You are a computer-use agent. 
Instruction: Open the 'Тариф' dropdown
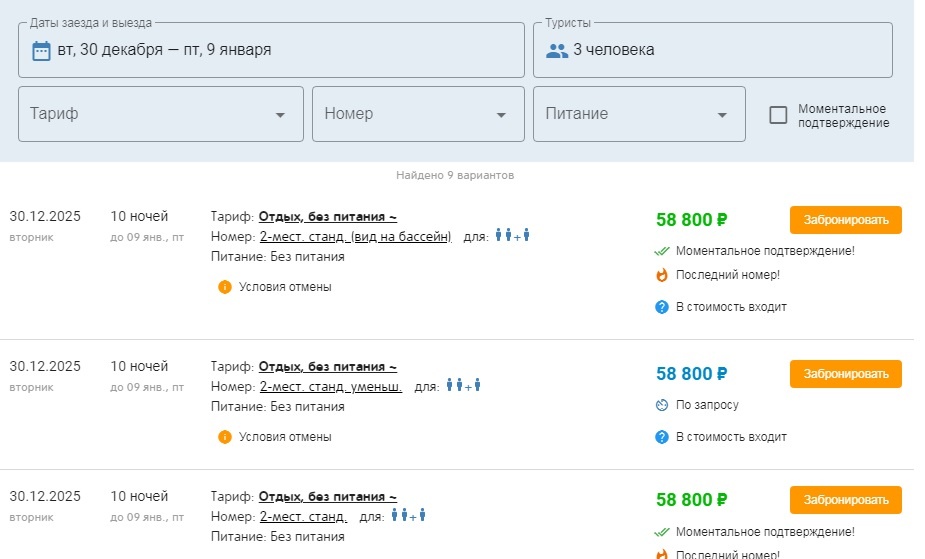click(161, 114)
